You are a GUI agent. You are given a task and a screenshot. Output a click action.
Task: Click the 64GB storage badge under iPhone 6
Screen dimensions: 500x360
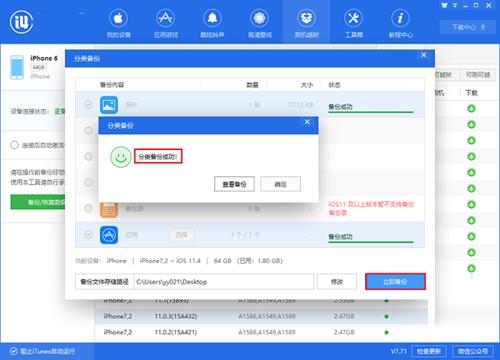(x=39, y=67)
